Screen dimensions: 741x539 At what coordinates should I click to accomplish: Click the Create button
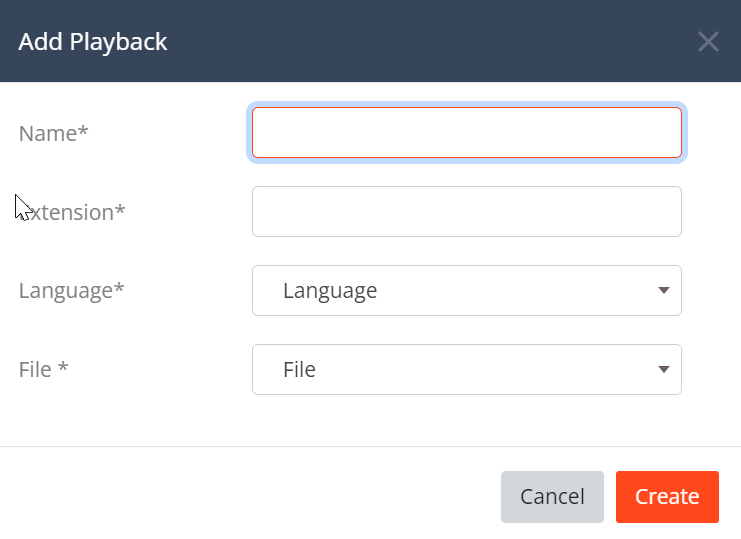tap(667, 496)
